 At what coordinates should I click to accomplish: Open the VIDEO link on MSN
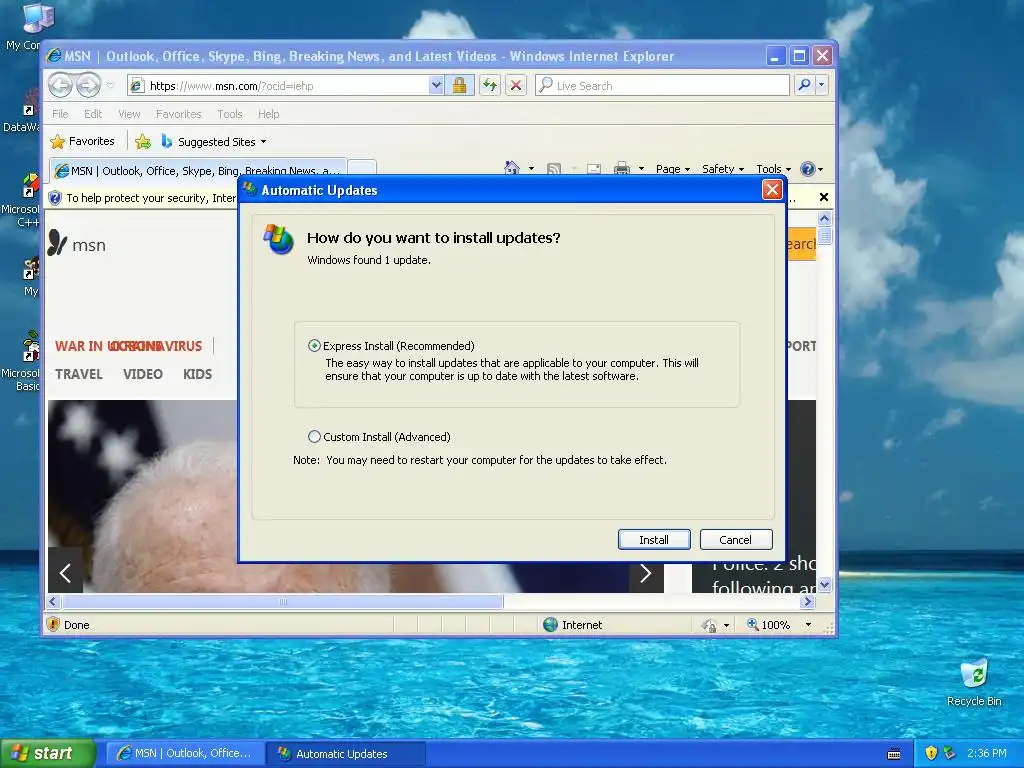pos(142,374)
